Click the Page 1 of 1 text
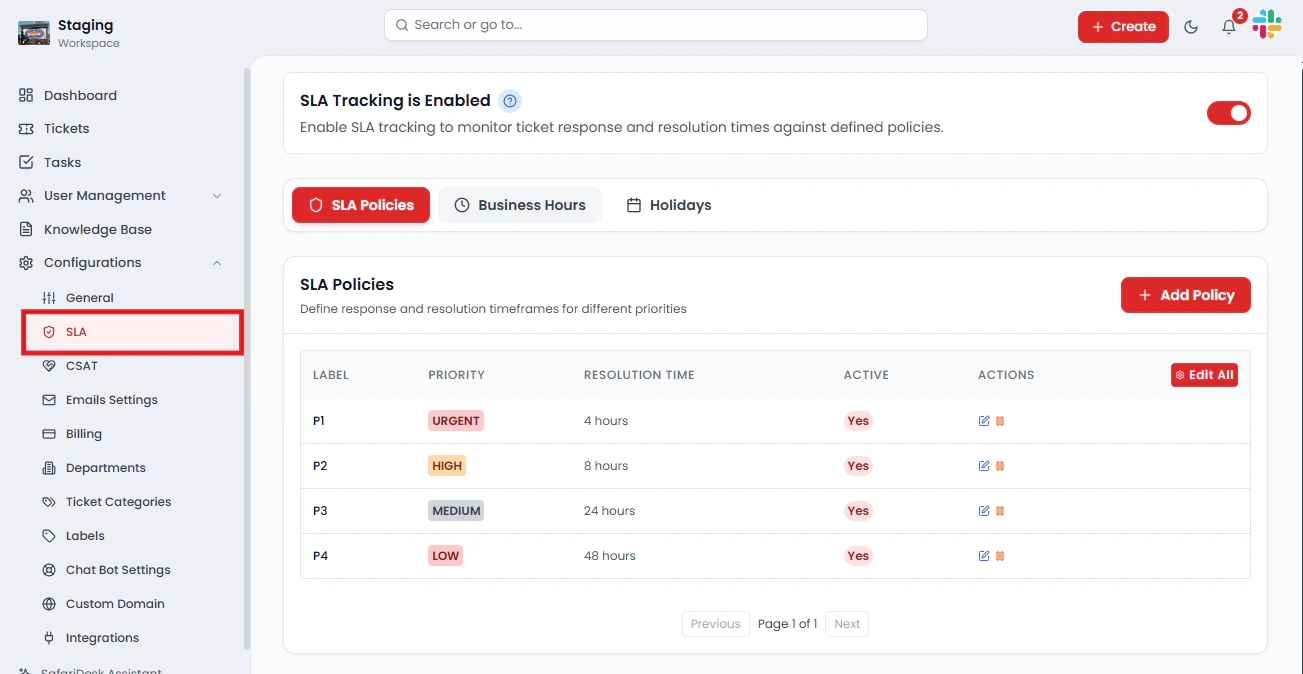Screen dimensions: 1303x674 point(787,624)
